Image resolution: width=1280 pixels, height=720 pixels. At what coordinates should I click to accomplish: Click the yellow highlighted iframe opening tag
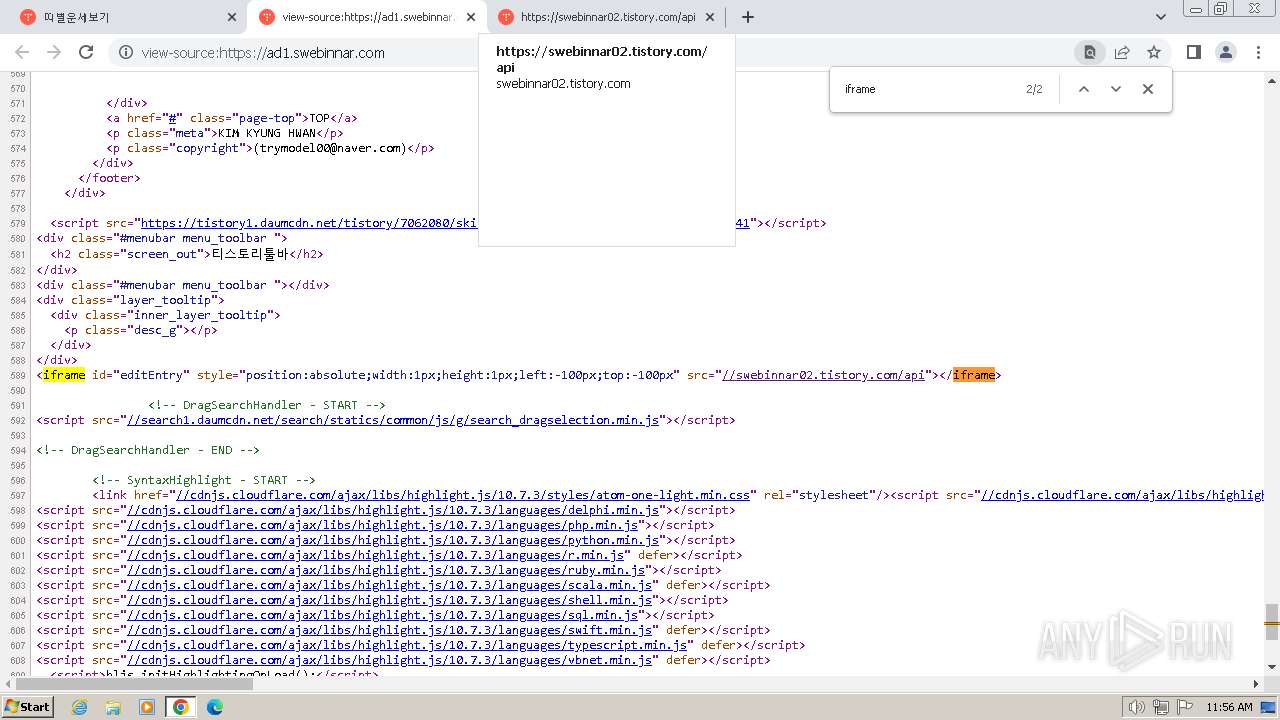coord(64,375)
